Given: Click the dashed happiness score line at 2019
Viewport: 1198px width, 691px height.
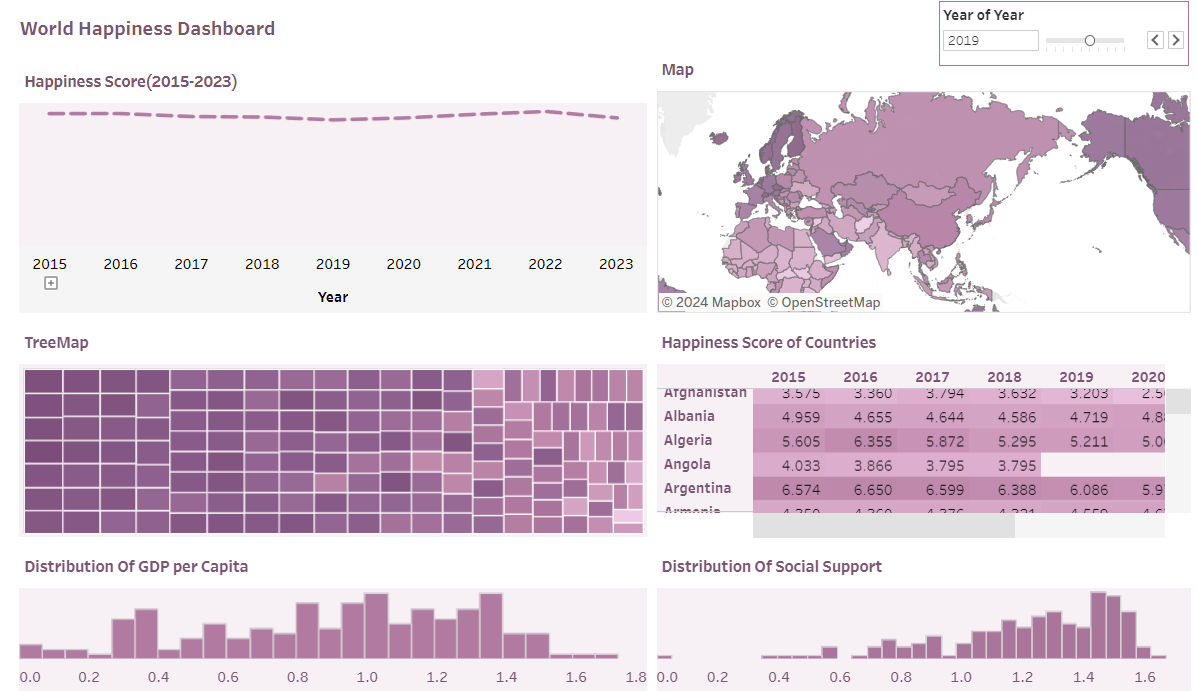Looking at the screenshot, I should [333, 119].
